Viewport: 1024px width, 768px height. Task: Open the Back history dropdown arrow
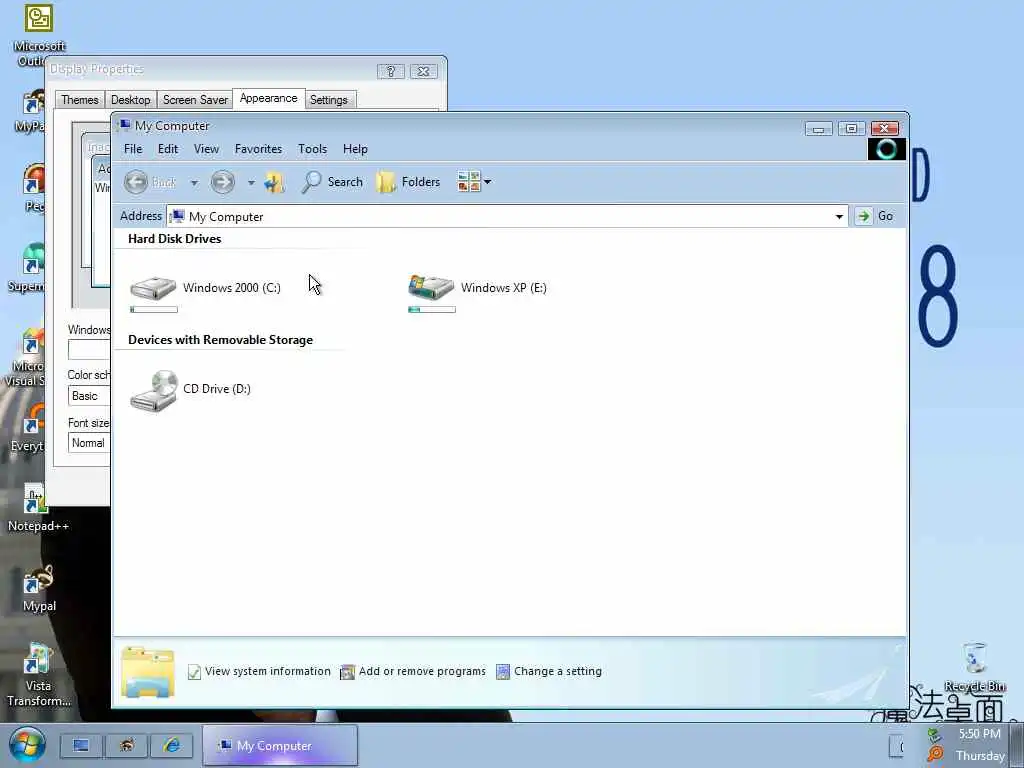pyautogui.click(x=194, y=183)
